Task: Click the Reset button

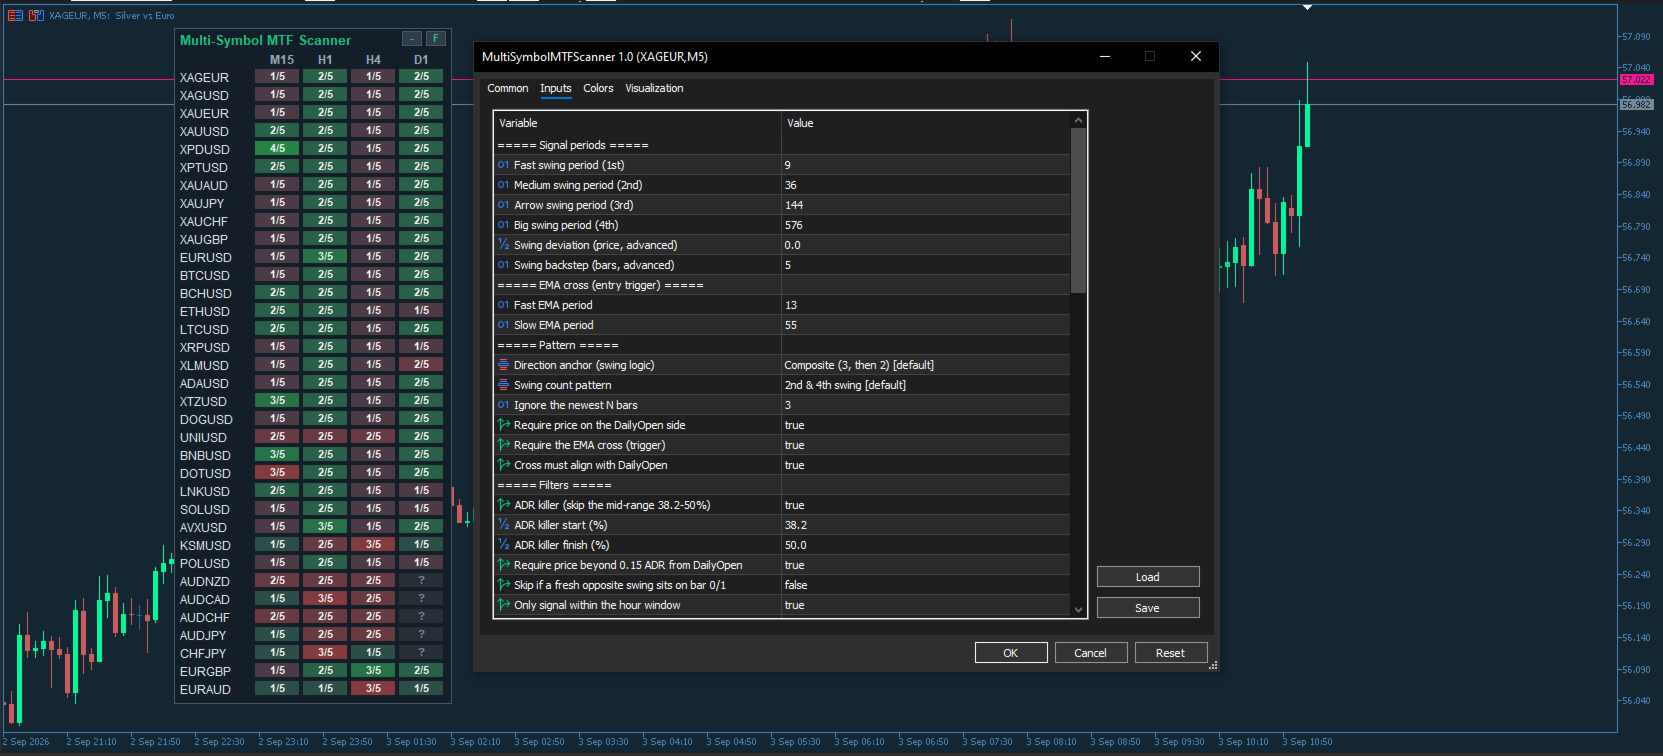Action: [x=1170, y=653]
